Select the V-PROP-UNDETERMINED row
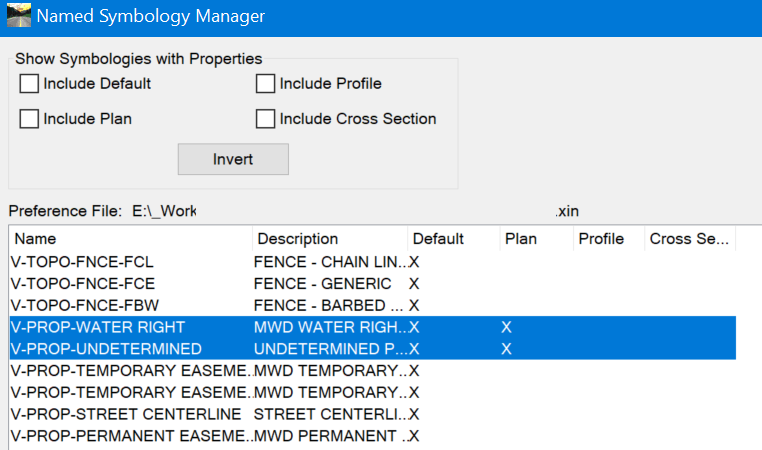The width and height of the screenshot is (762, 450). coord(373,349)
